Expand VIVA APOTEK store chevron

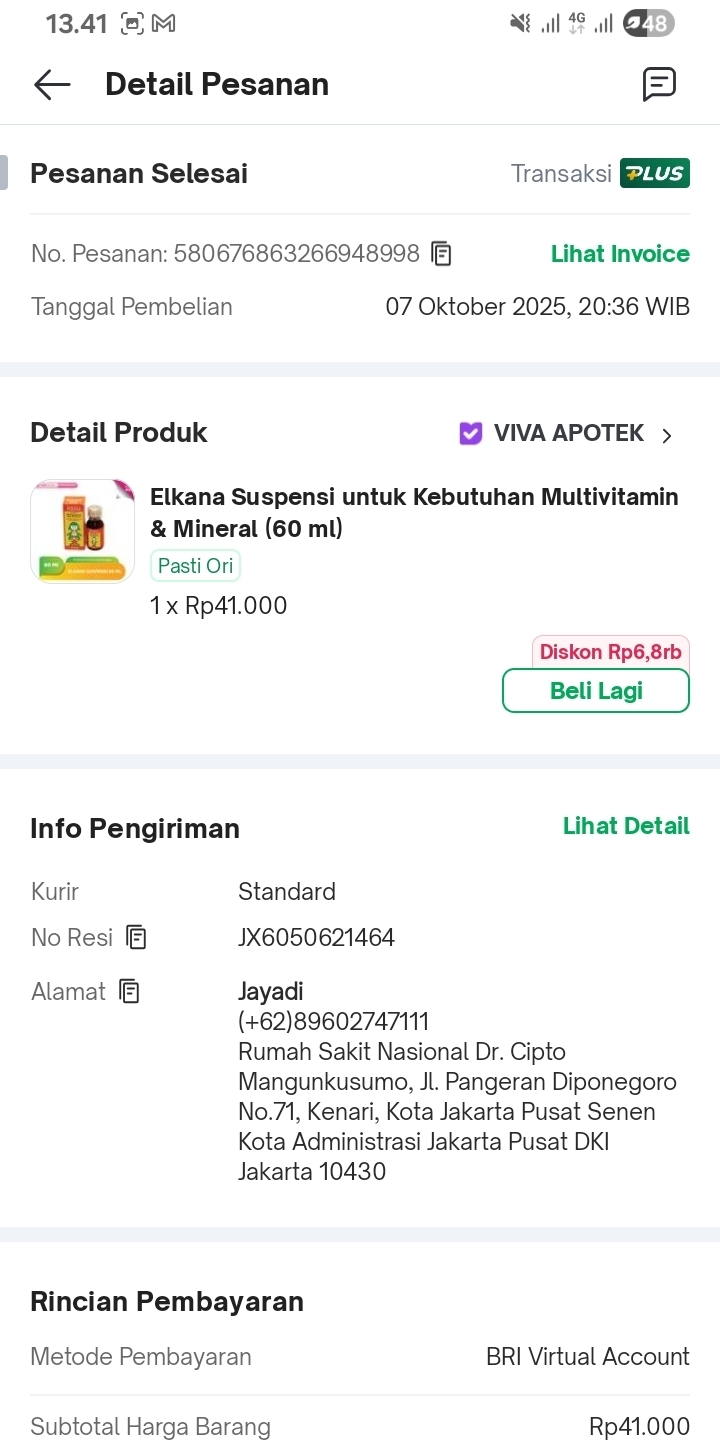coord(667,435)
